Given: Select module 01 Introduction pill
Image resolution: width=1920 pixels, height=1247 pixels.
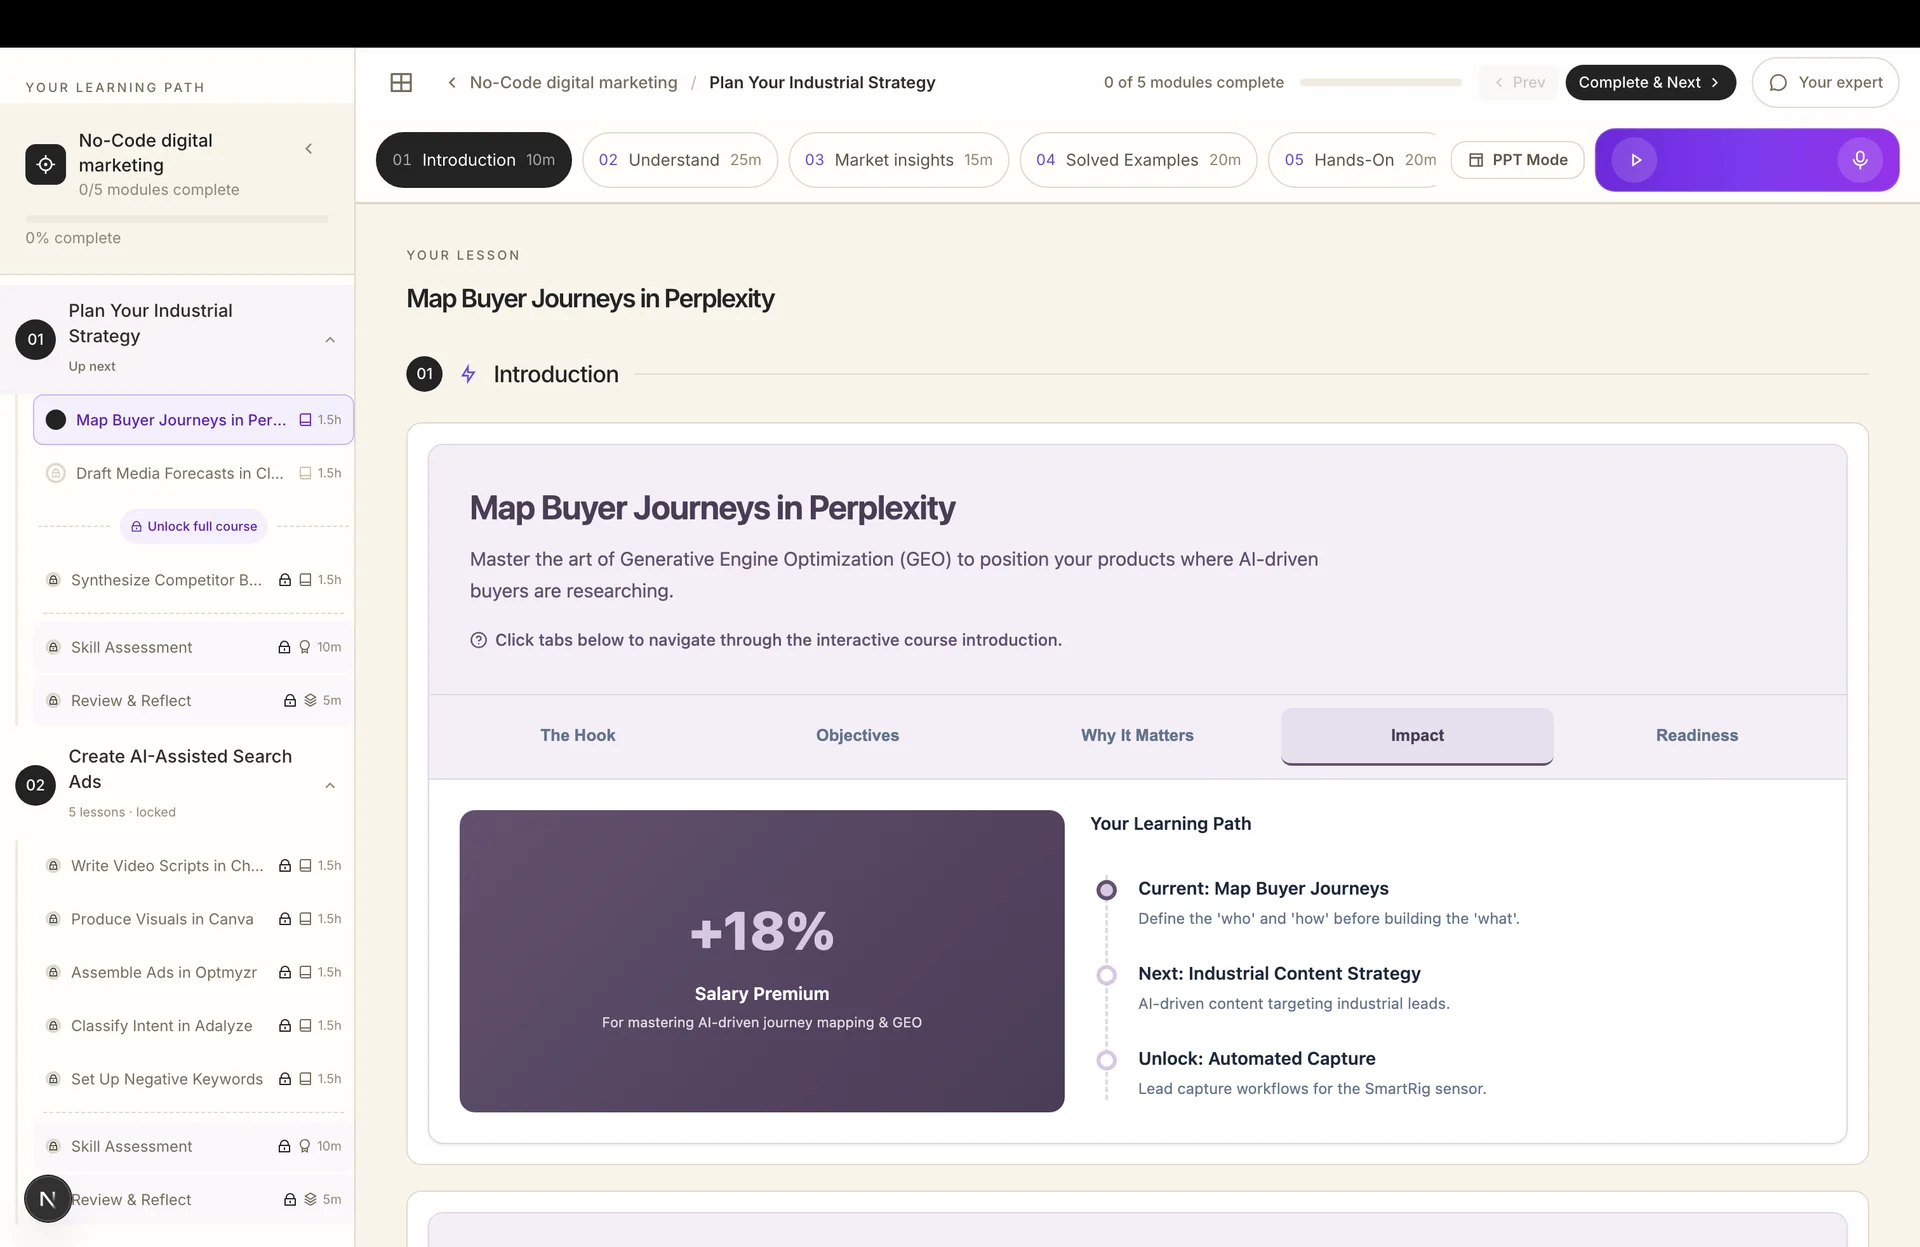Looking at the screenshot, I should pos(474,160).
